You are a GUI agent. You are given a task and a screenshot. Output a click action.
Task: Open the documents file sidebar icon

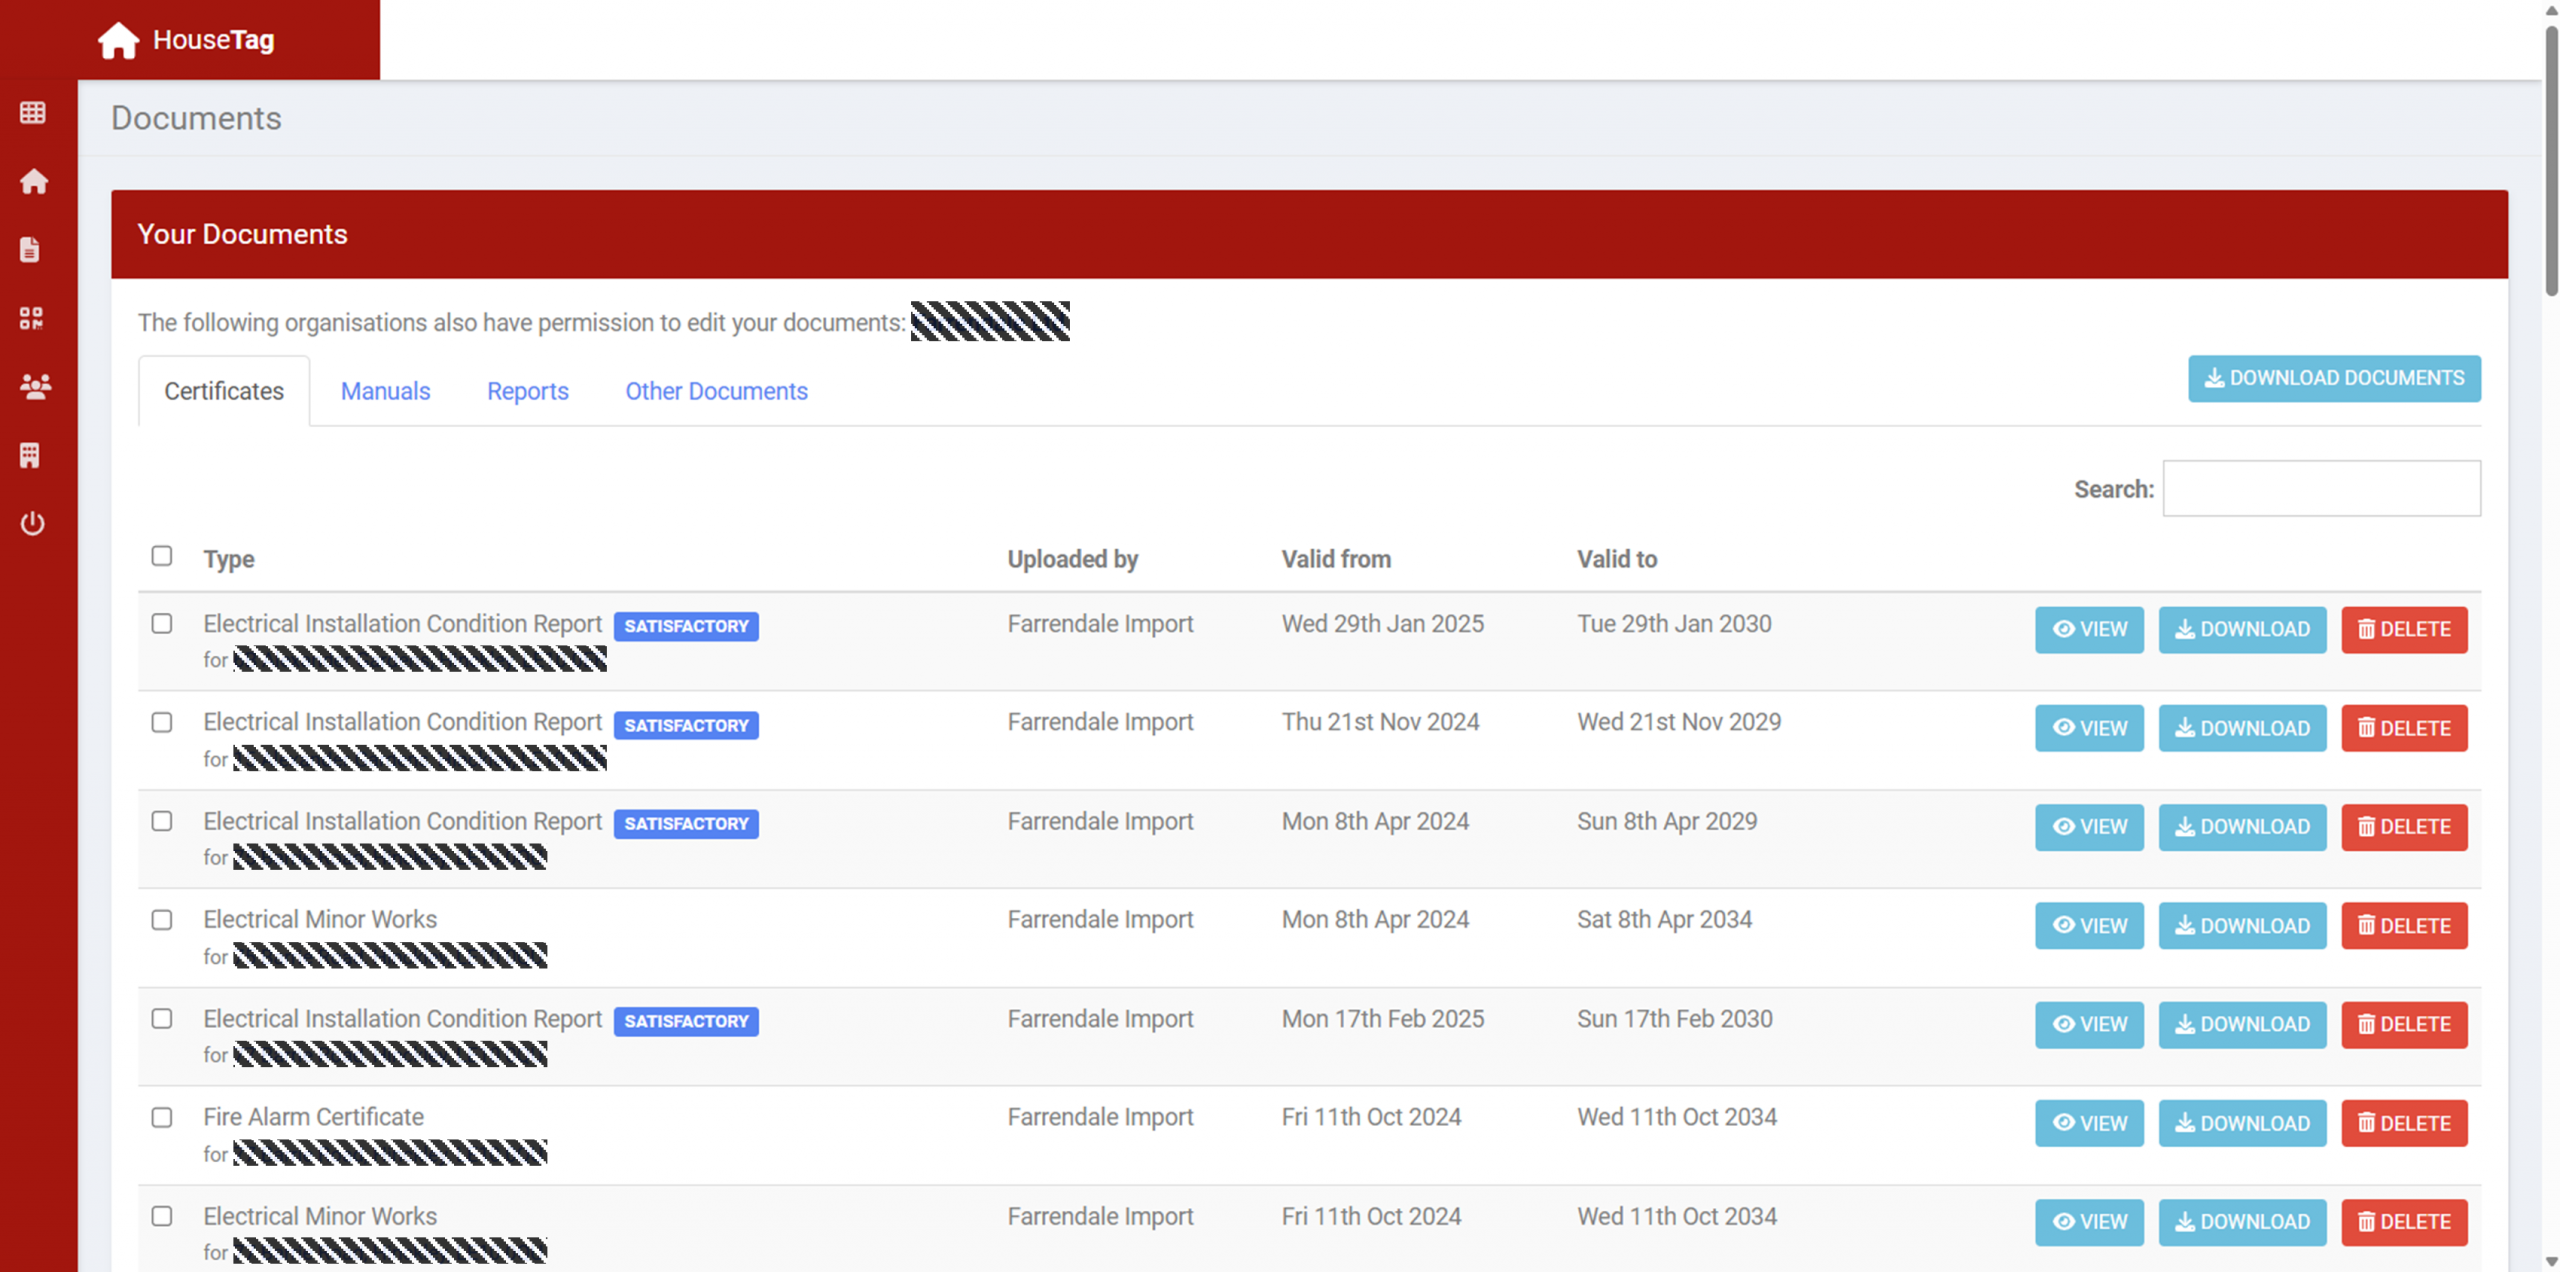point(31,249)
